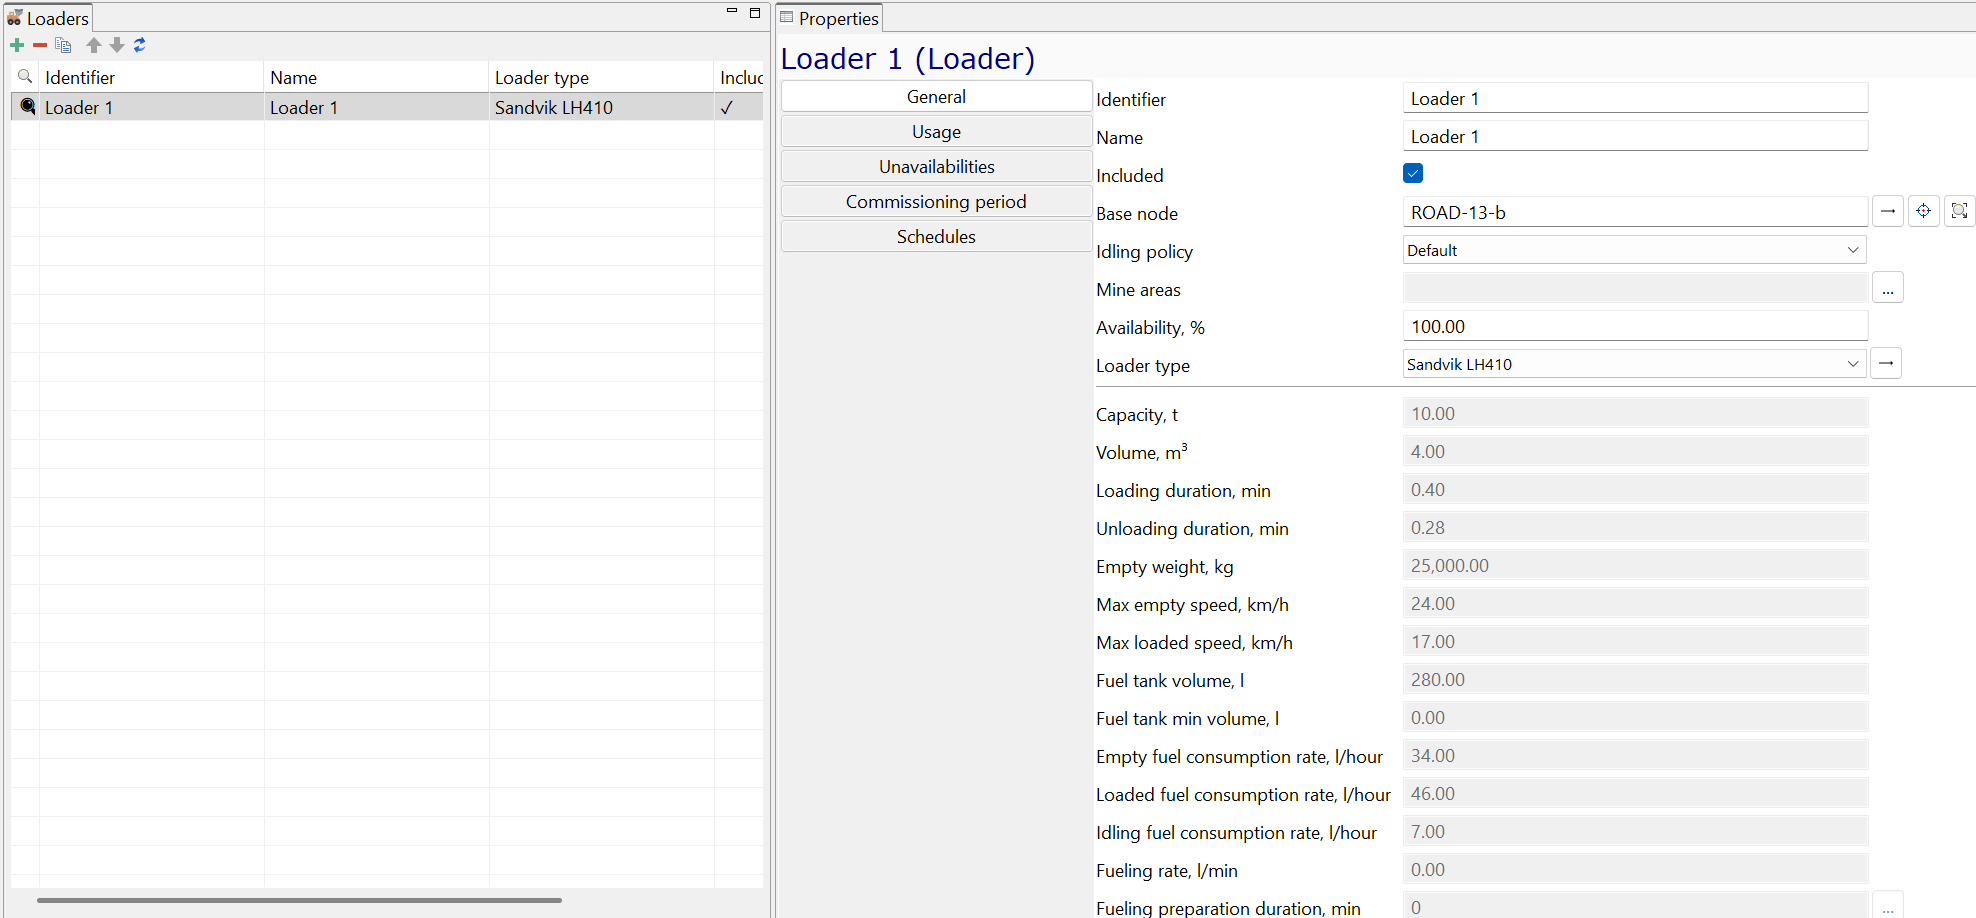Click the Empty weight value 25,000.00

click(x=1635, y=565)
